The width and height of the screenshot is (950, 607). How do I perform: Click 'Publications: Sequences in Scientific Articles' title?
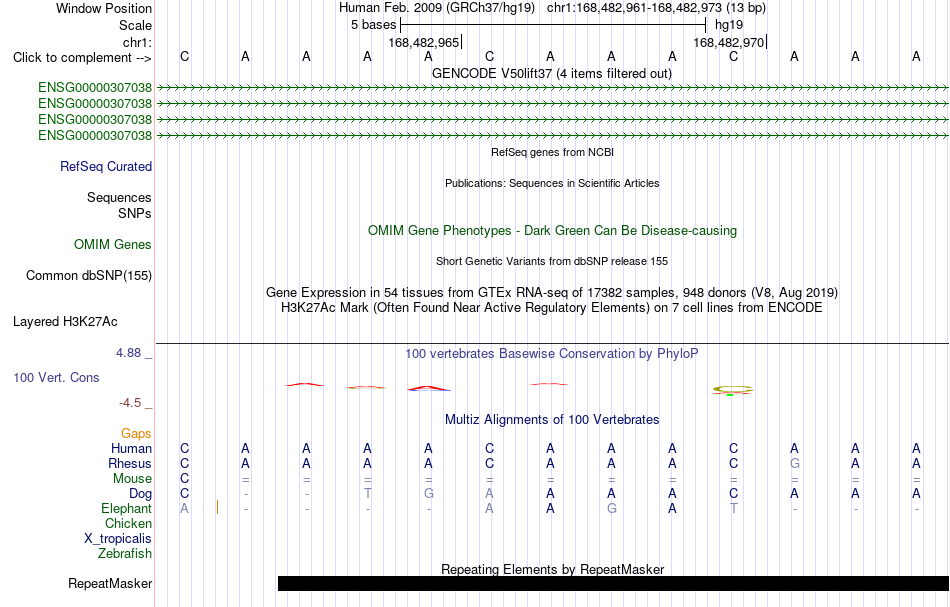(x=552, y=183)
